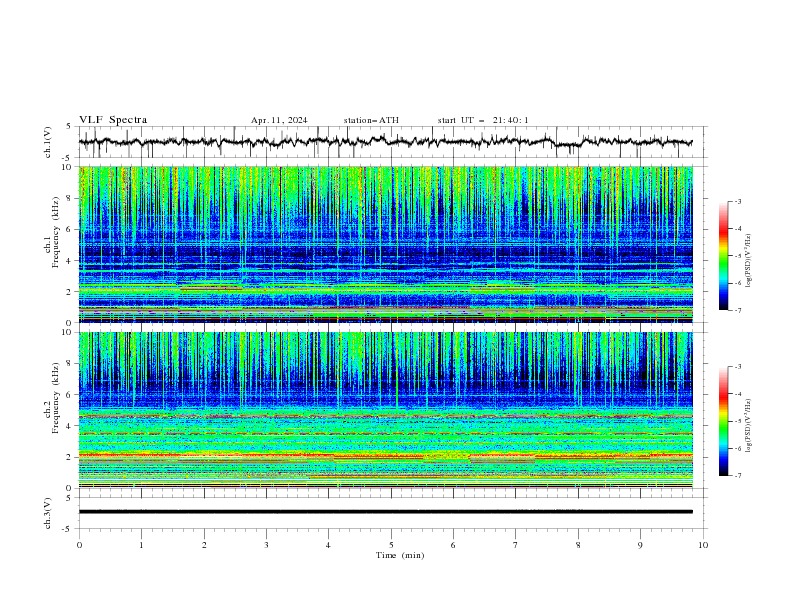This screenshot has height=612, width=792.
Task: Click the "ch.1(V)" axis label
Action: point(48,142)
